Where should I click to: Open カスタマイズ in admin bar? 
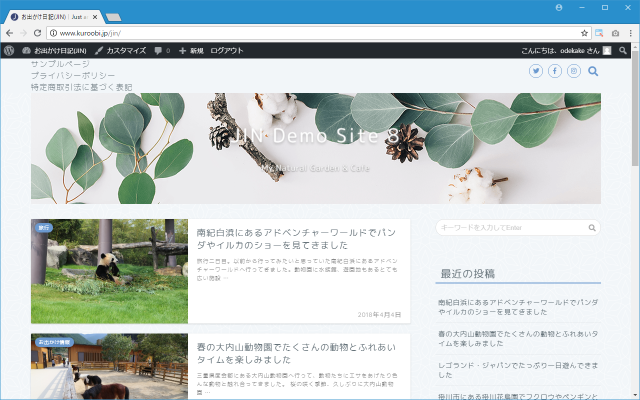120,51
